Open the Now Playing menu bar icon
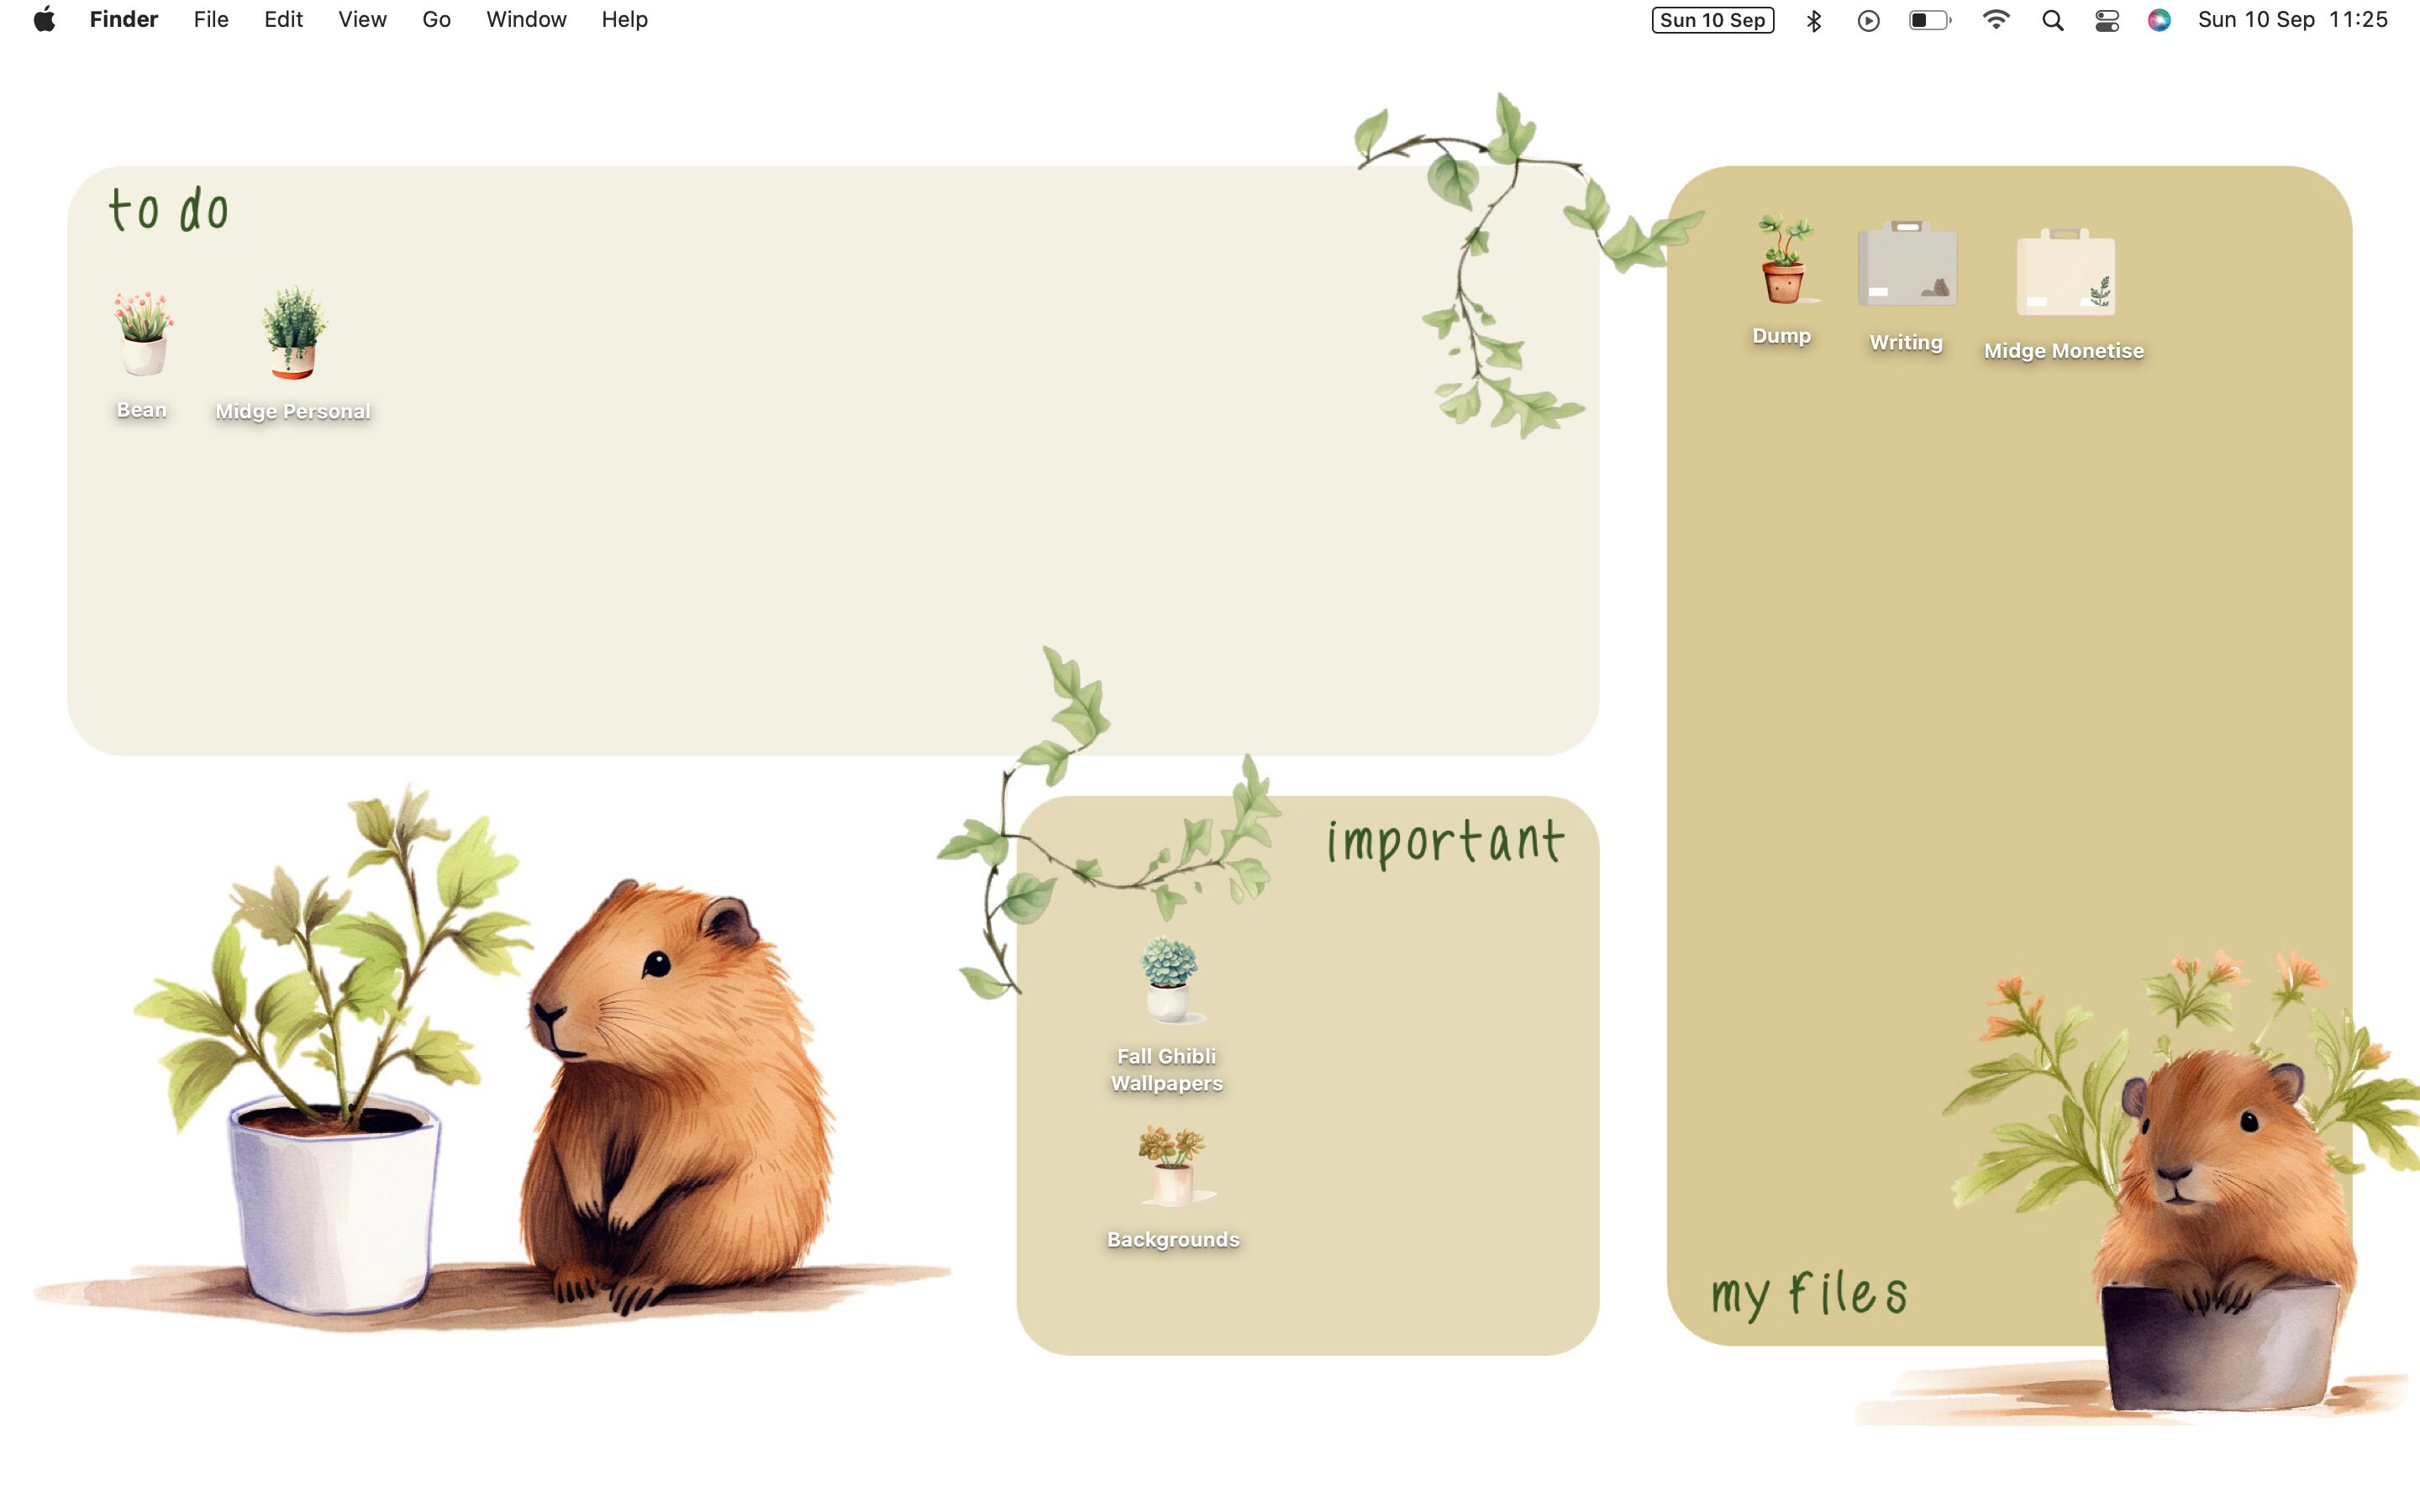This screenshot has height=1512, width=2420. [x=1869, y=19]
